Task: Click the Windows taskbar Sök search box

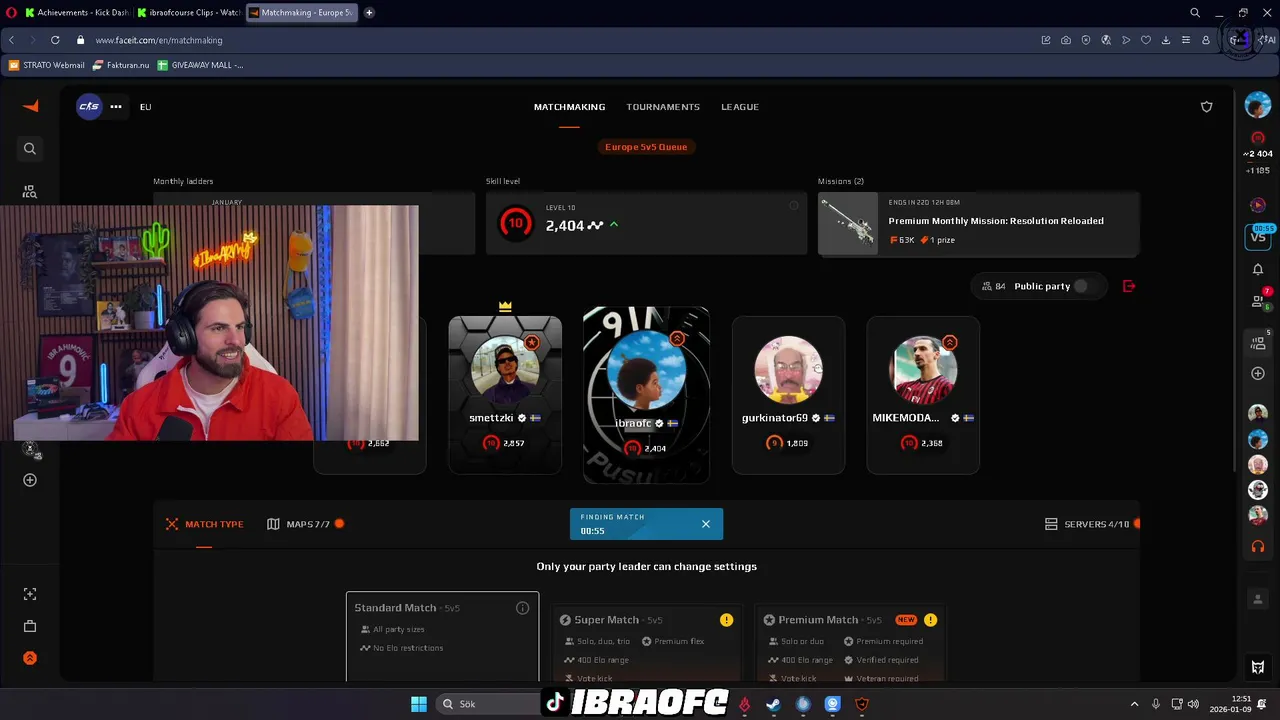Action: 490,704
